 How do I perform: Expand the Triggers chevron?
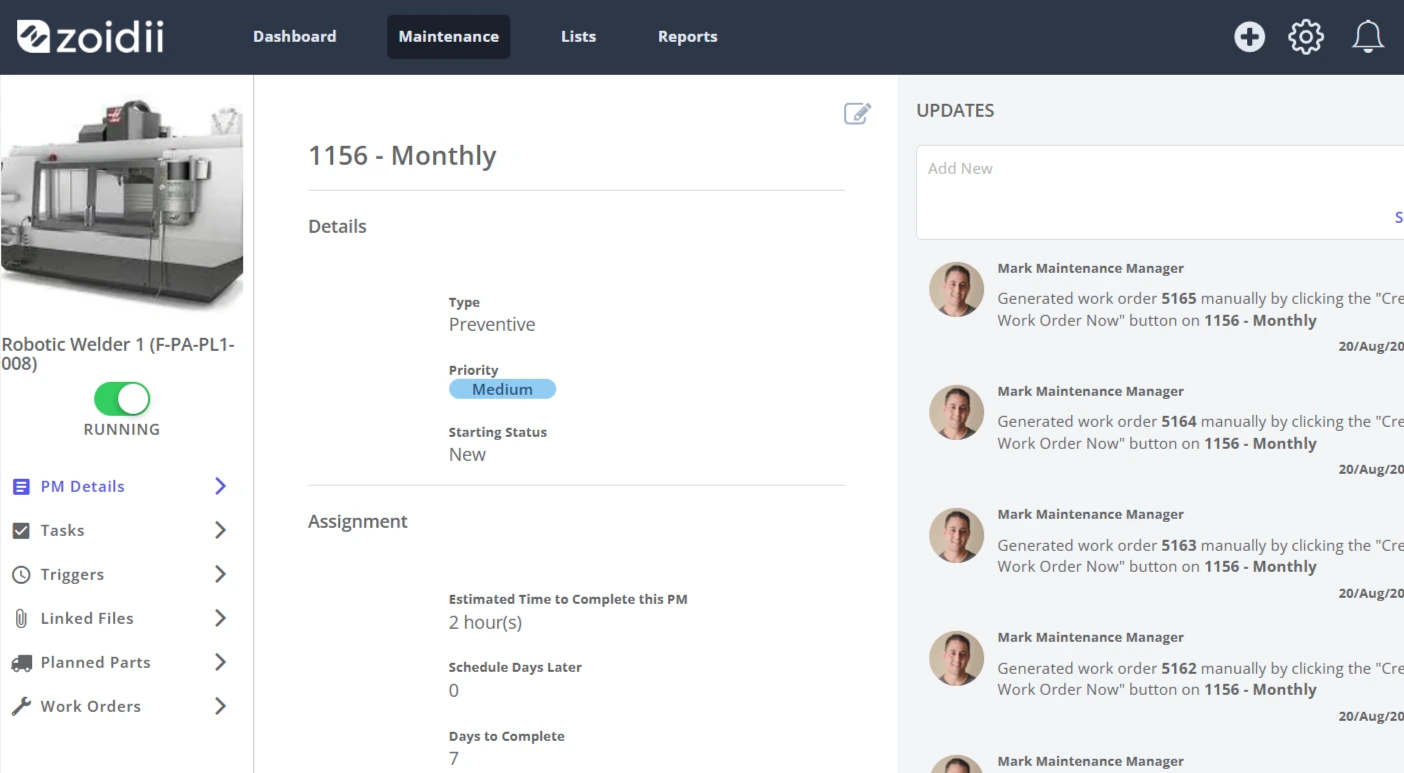221,574
